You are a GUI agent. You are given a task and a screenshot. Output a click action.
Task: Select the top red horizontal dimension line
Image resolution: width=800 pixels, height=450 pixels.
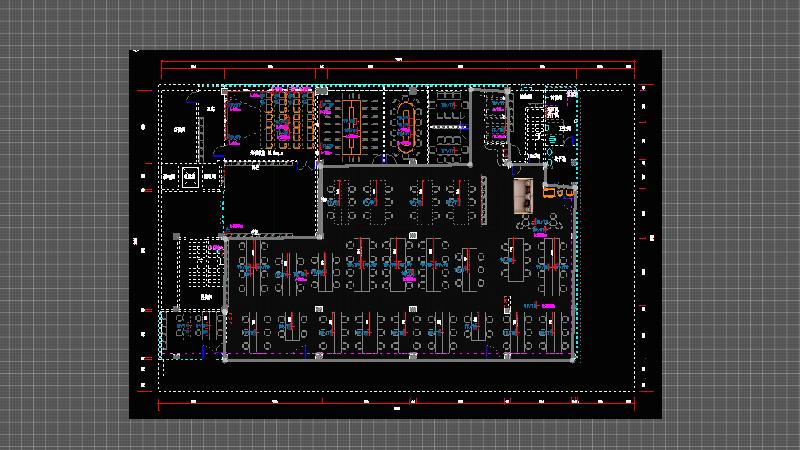(400, 66)
